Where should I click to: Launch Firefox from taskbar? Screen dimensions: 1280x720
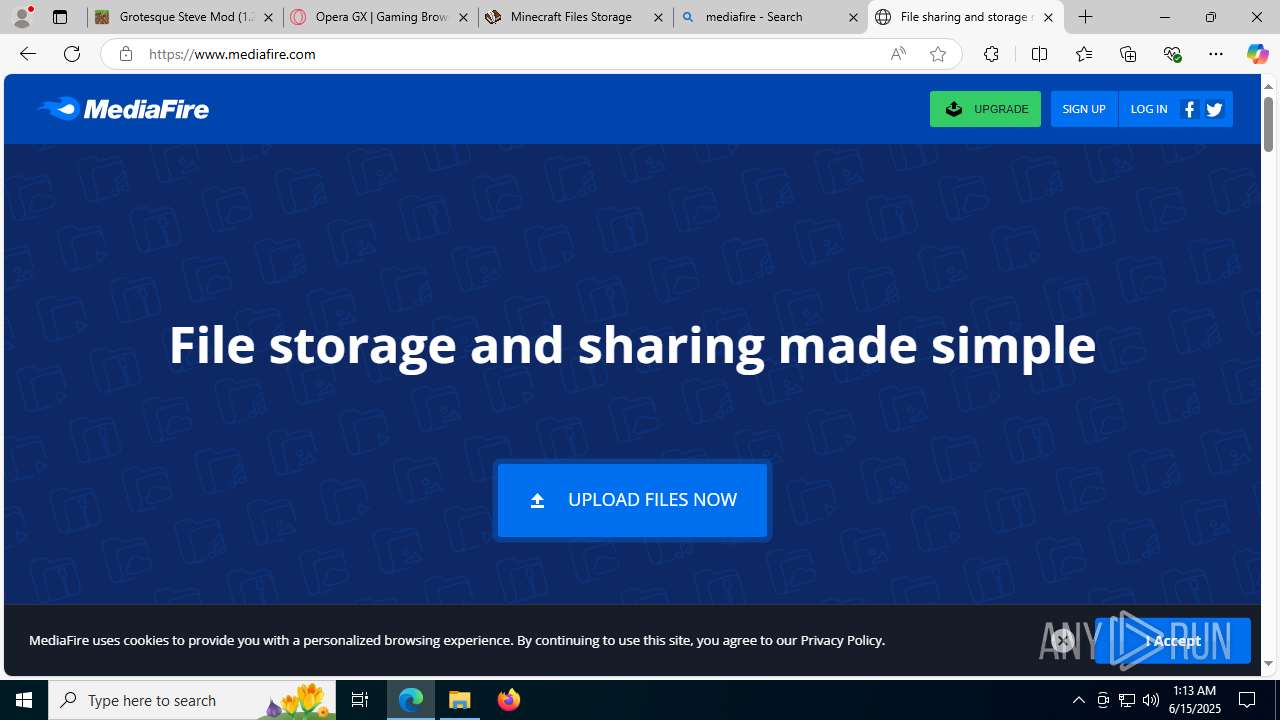coord(508,700)
